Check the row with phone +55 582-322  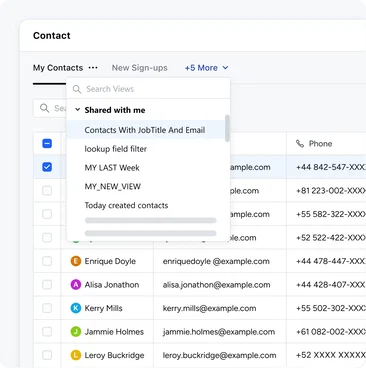click(x=47, y=214)
